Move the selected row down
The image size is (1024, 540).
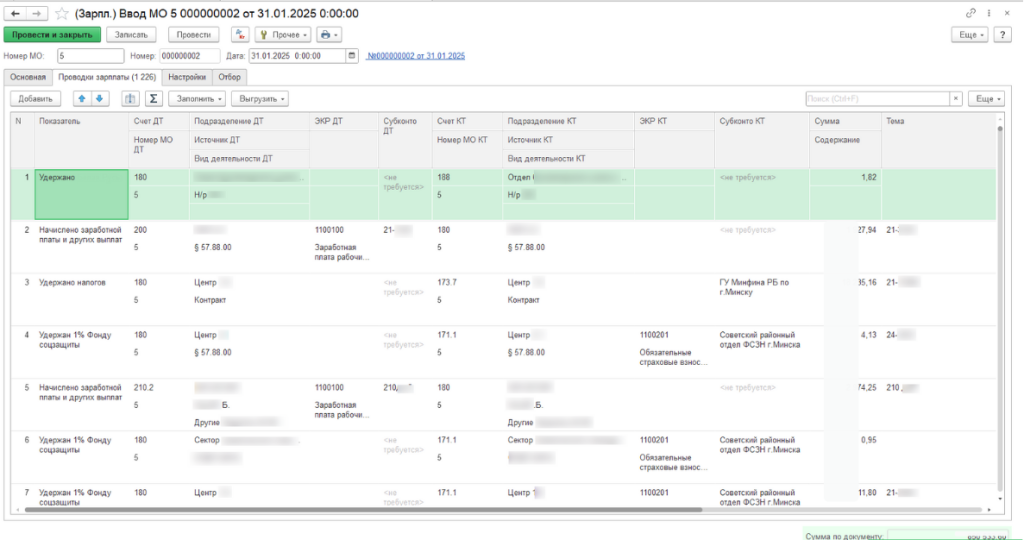(99, 98)
